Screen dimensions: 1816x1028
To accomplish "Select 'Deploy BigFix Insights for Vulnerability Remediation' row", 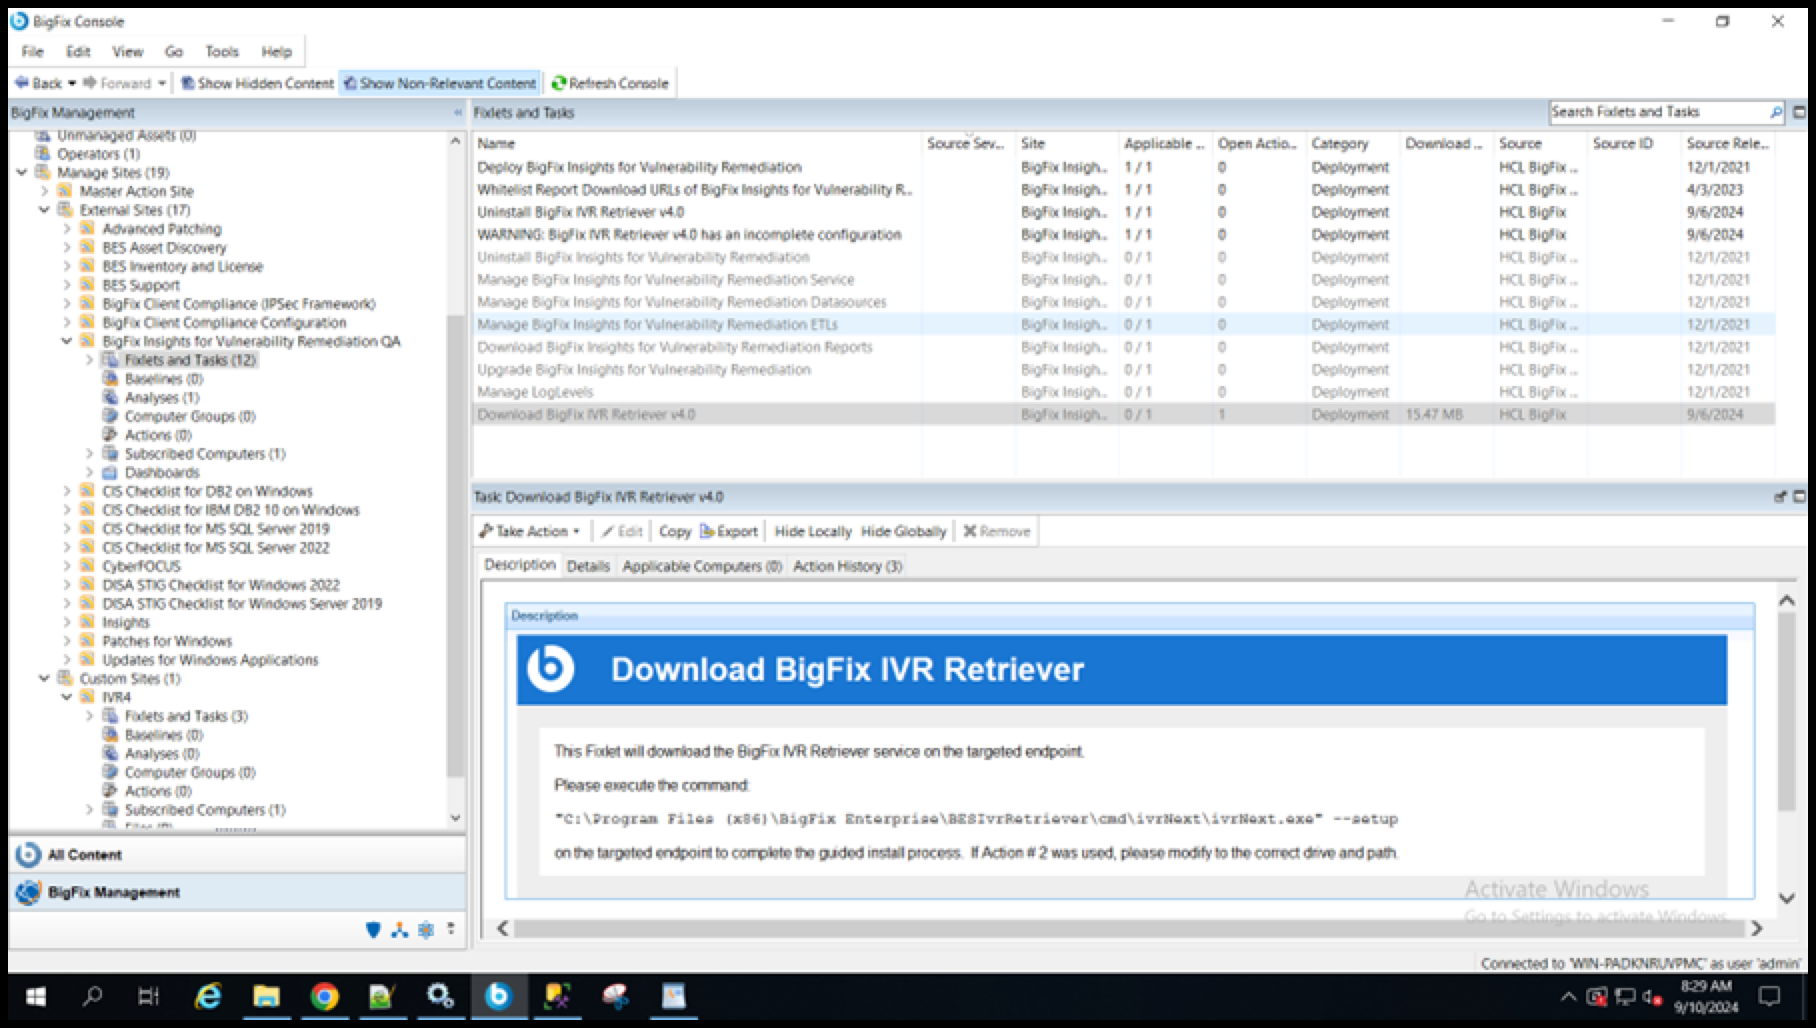I will coord(1124,167).
